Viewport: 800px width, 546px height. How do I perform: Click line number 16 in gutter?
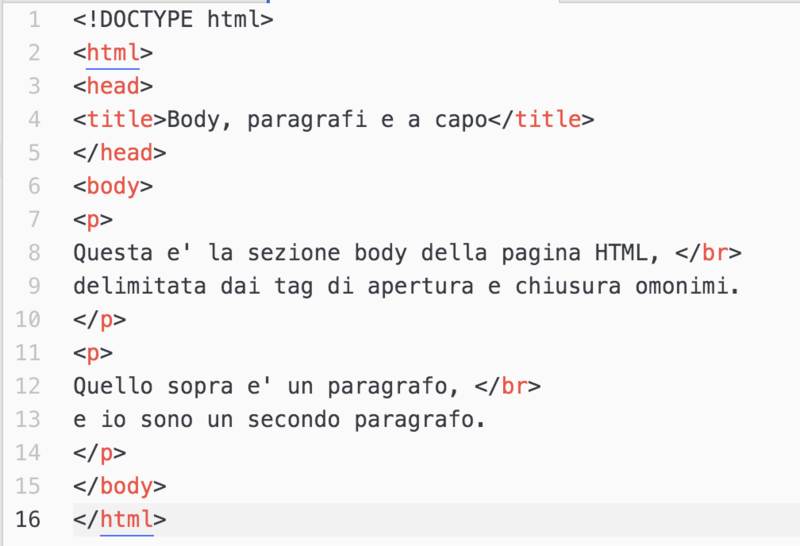tap(28, 519)
